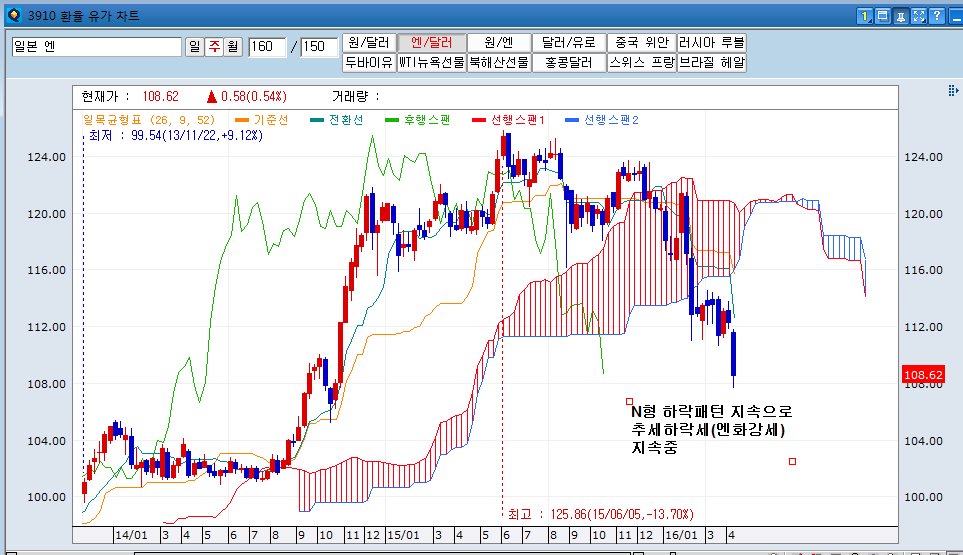Select the 주 (weekly) period toggle
This screenshot has height=555, width=963.
214,47
